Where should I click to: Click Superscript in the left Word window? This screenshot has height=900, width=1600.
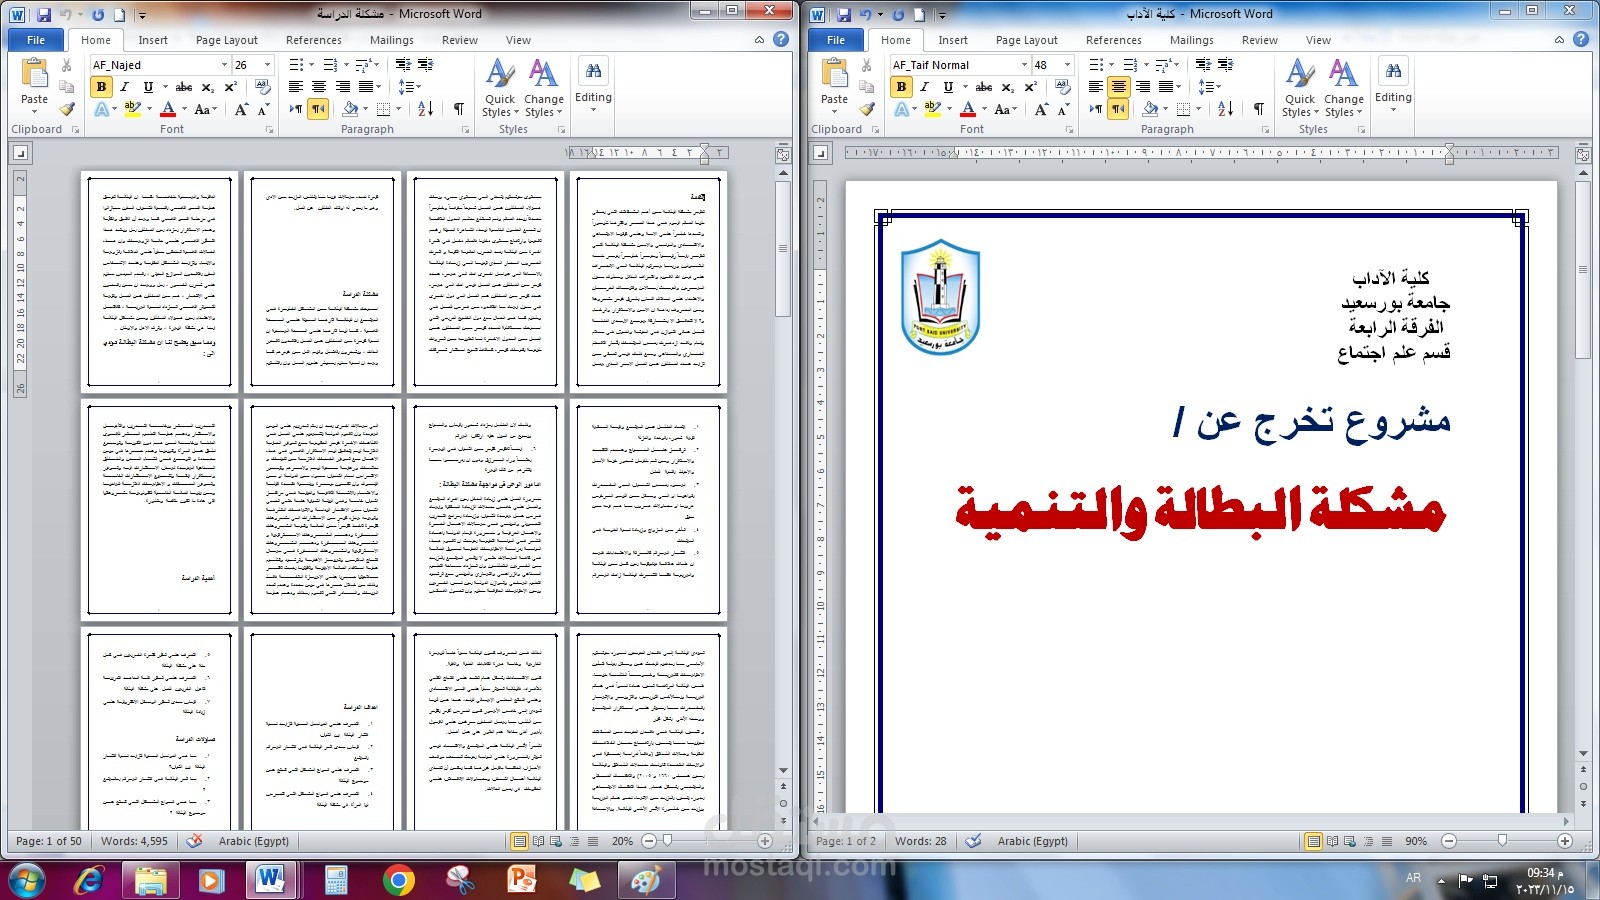[230, 87]
